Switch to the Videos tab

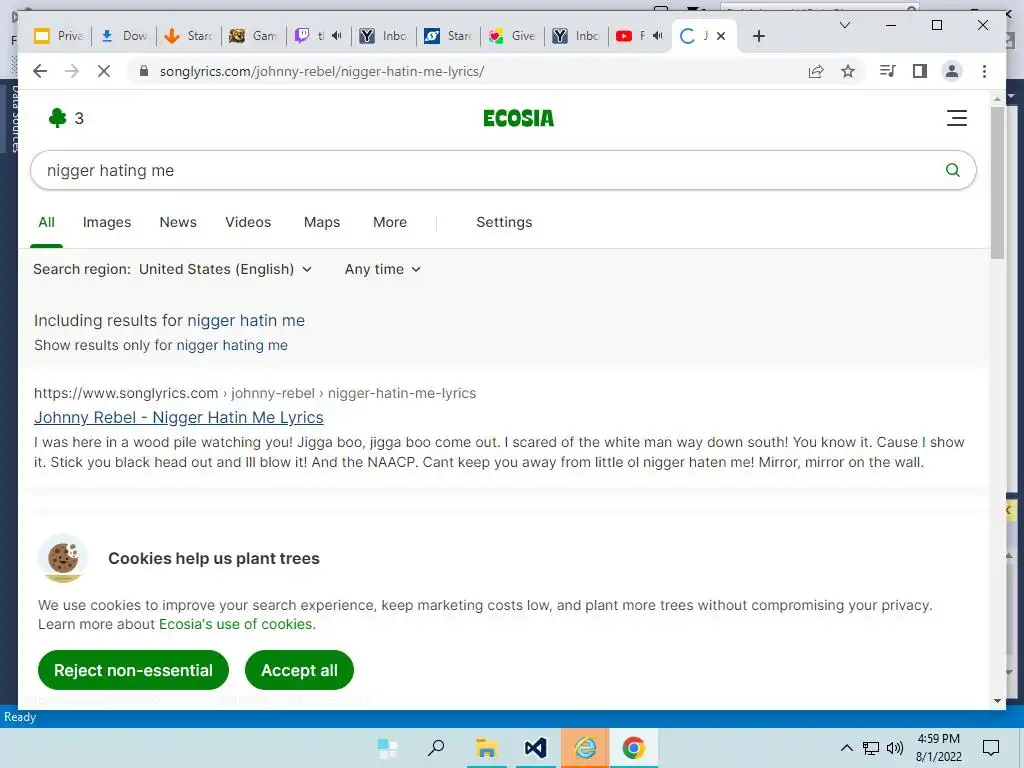(248, 222)
